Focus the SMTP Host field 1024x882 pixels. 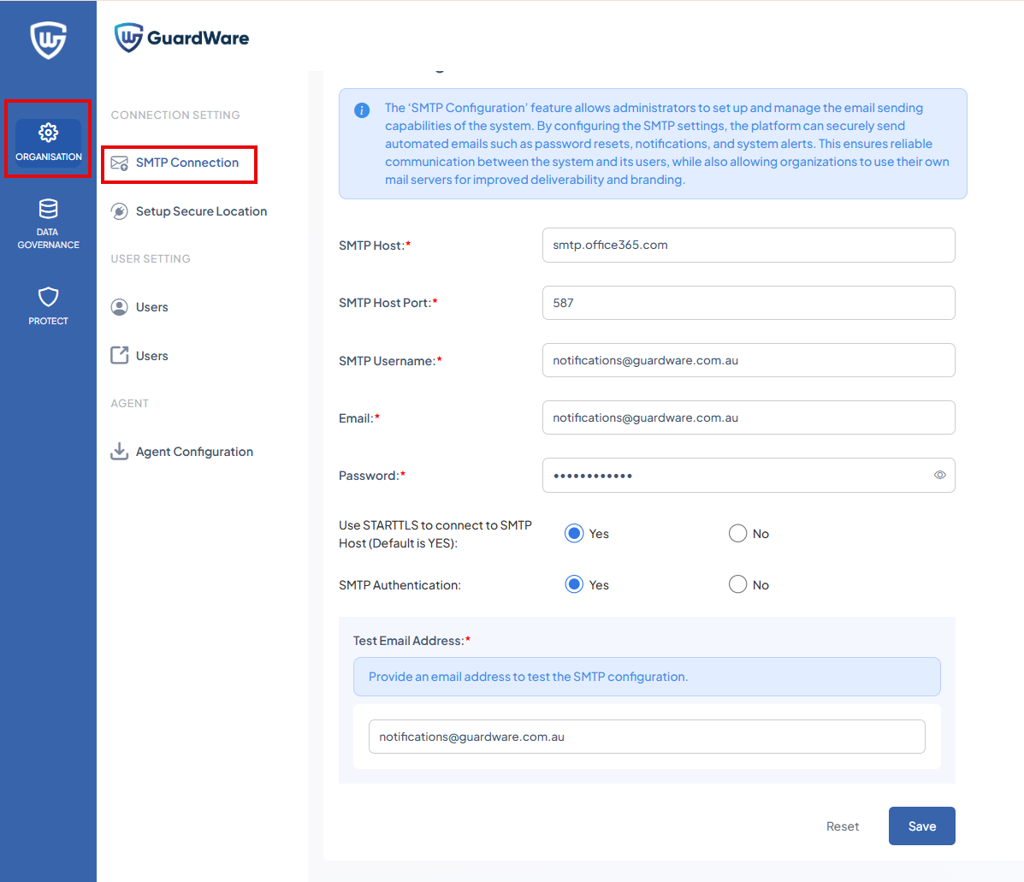(748, 245)
